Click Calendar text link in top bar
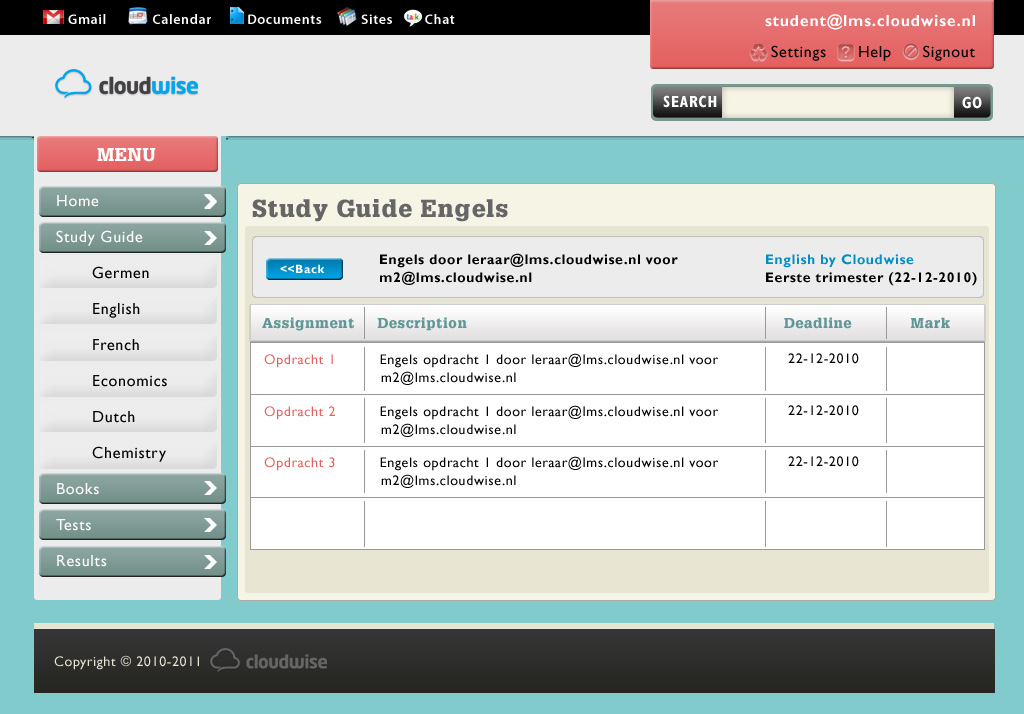1024x714 pixels. click(182, 19)
